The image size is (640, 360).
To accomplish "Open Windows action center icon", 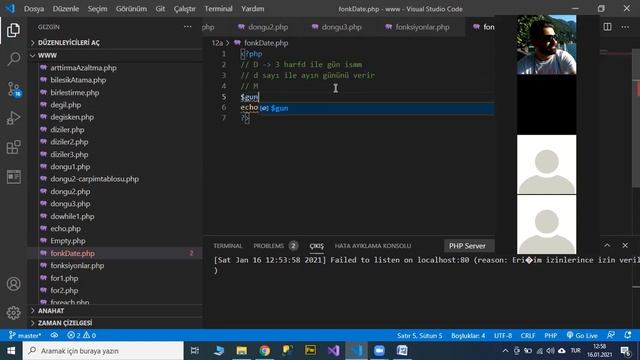I will pyautogui.click(x=625, y=351).
